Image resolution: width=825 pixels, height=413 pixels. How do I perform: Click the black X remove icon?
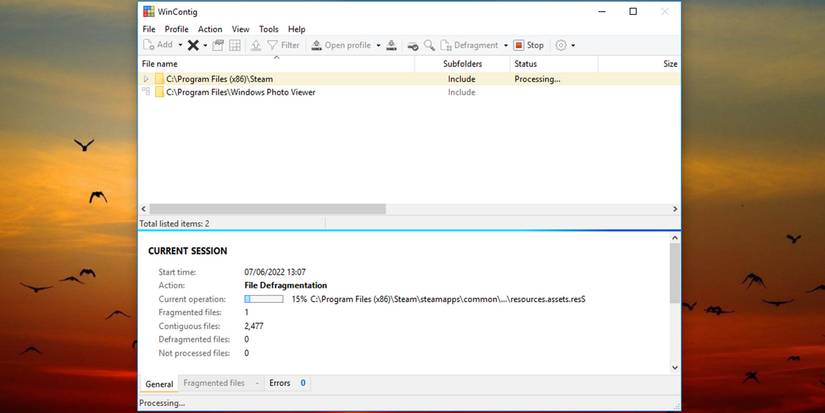click(x=193, y=45)
